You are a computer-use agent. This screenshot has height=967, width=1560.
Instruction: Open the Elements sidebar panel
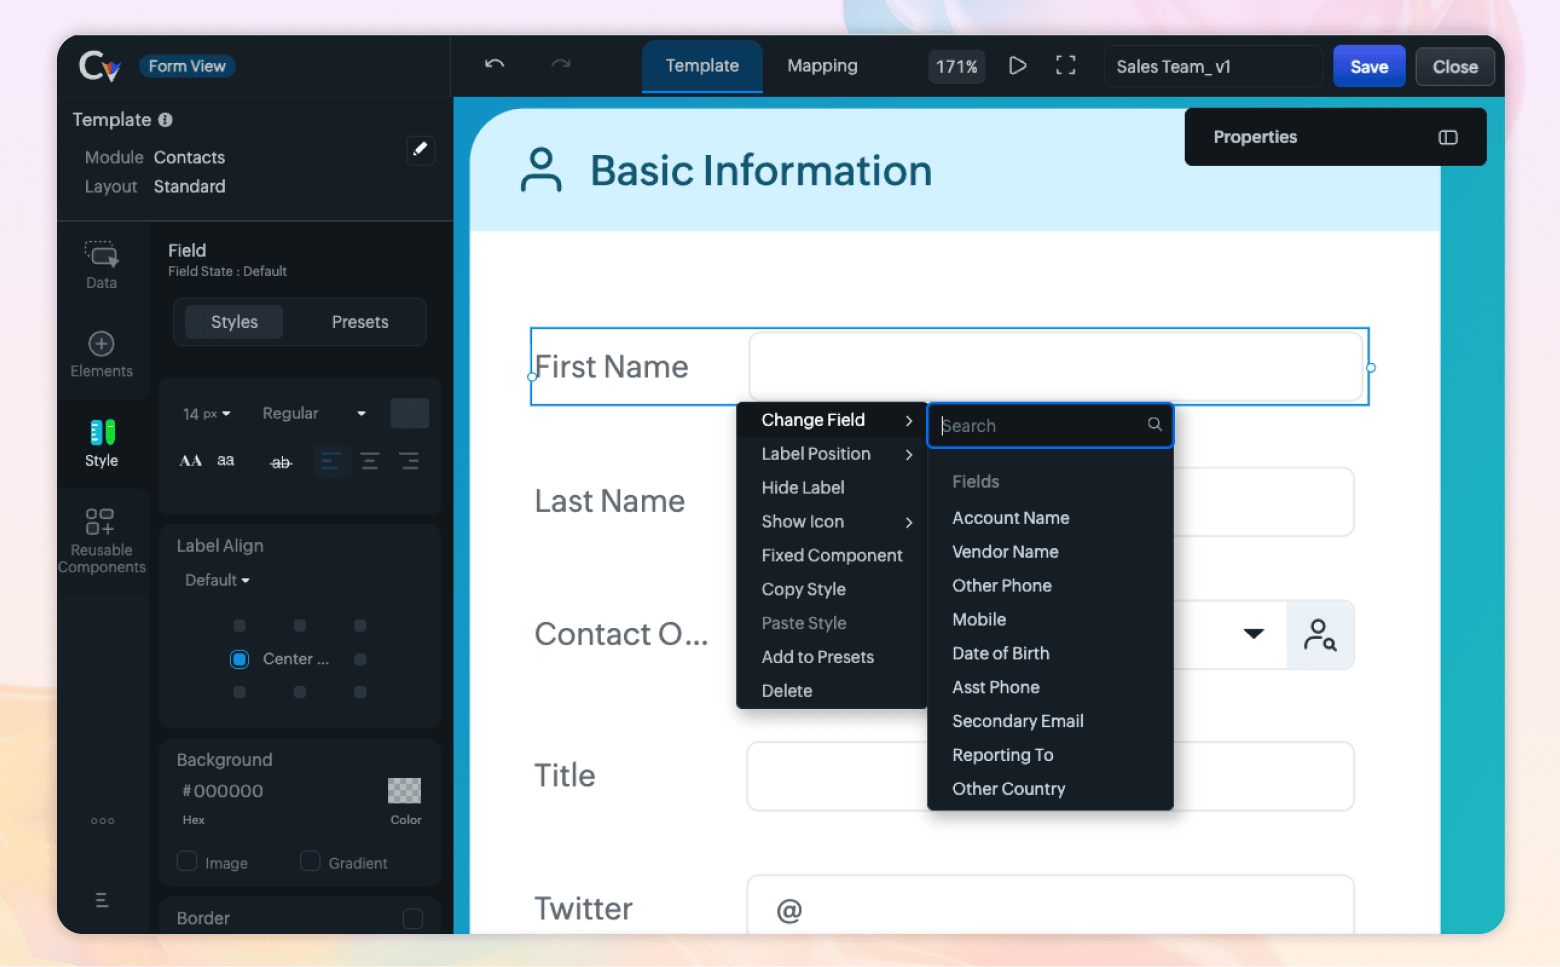click(x=101, y=354)
